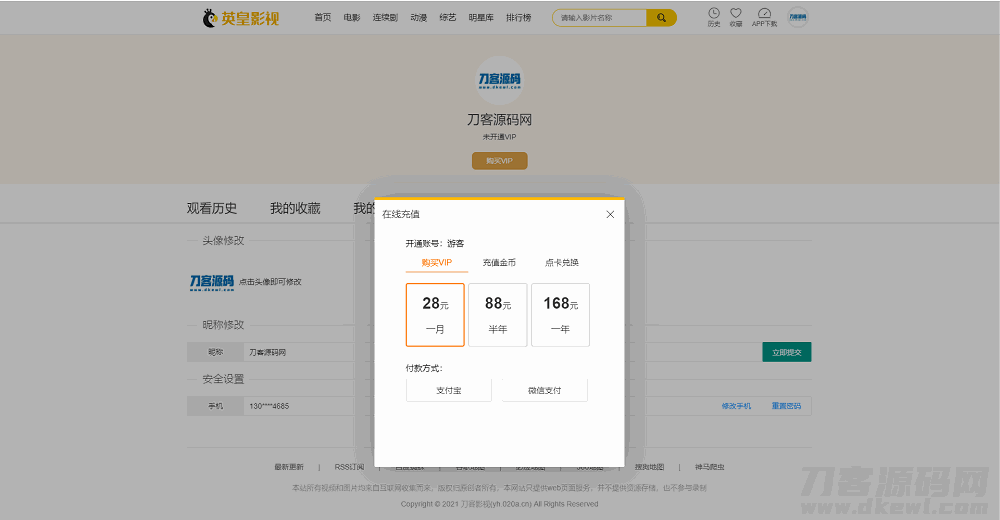Click the large profile avatar image
The height and width of the screenshot is (520, 1000).
[499, 80]
